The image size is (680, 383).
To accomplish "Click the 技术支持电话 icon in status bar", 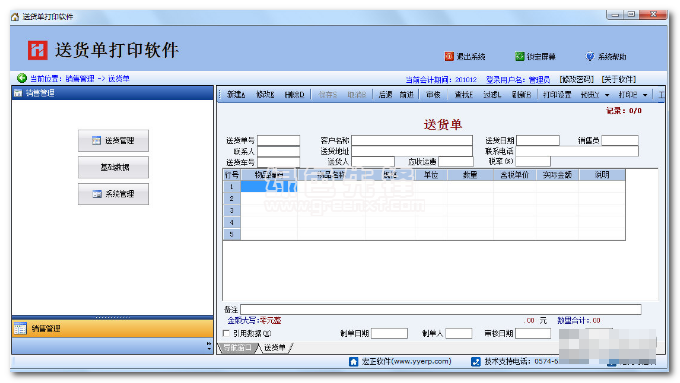I will pyautogui.click(x=476, y=361).
